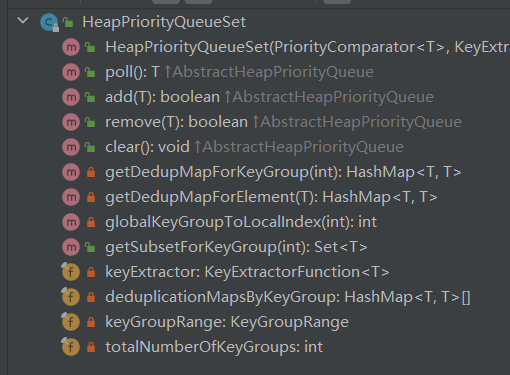Image resolution: width=510 pixels, height=375 pixels.
Task: Click method icon for globalKeyGroupToLocalIndex
Action: coord(71,222)
